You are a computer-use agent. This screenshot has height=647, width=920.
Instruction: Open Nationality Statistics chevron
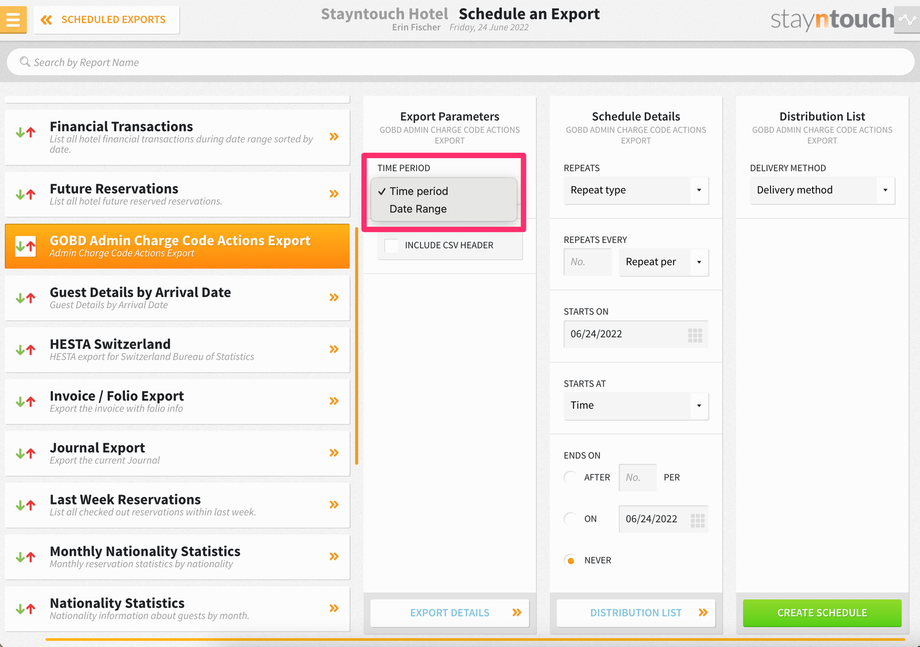pos(334,608)
